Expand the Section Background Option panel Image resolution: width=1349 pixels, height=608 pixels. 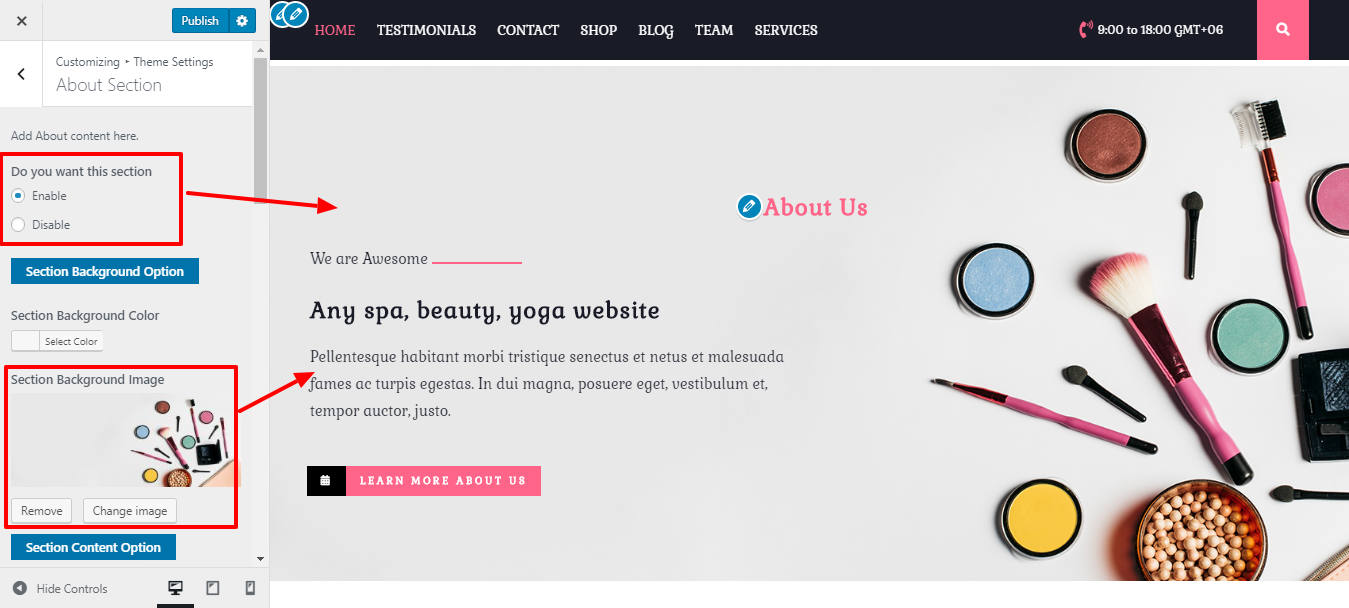[105, 271]
